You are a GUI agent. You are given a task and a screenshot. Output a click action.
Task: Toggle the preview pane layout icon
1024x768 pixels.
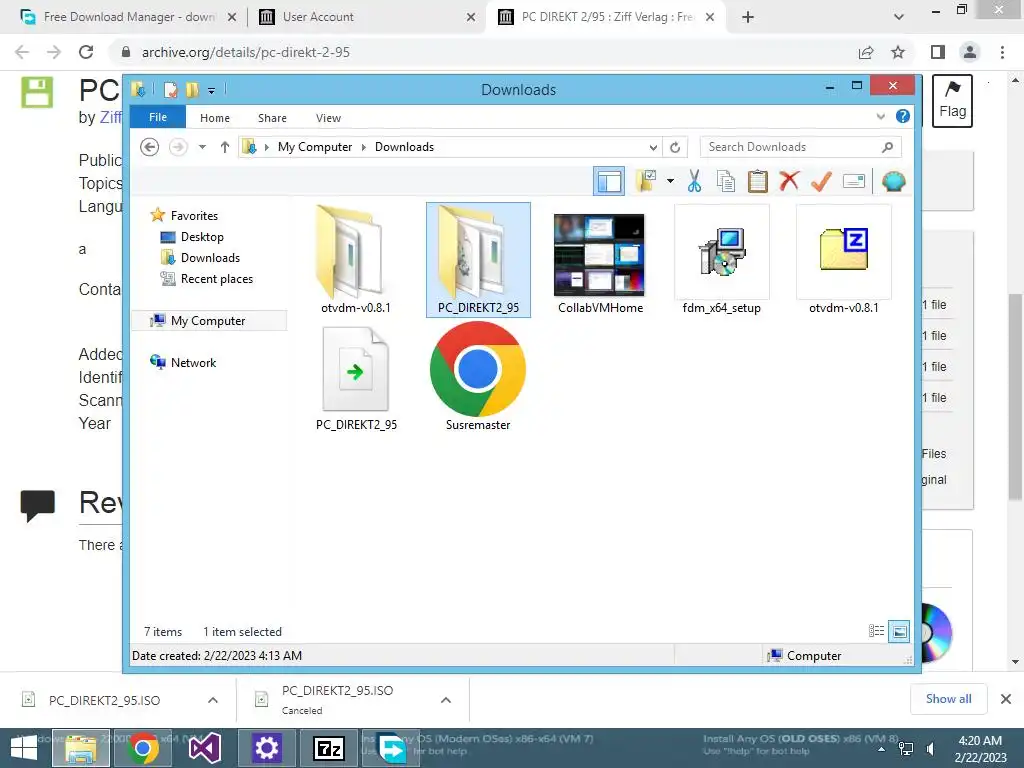click(609, 181)
